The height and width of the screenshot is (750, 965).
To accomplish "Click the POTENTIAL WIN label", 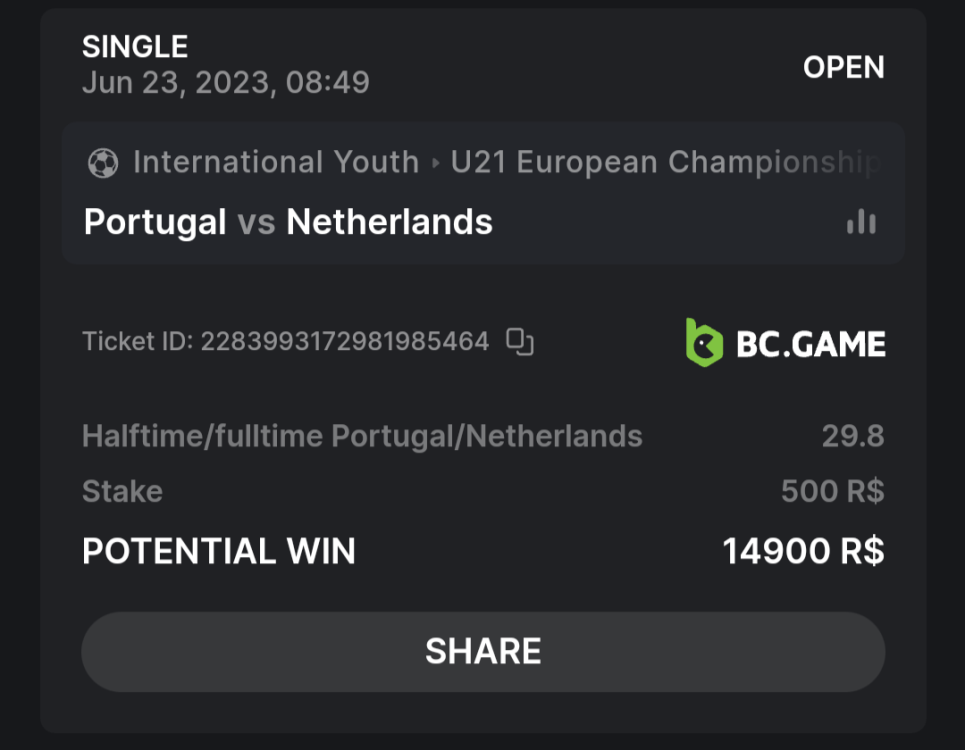I will (x=218, y=551).
